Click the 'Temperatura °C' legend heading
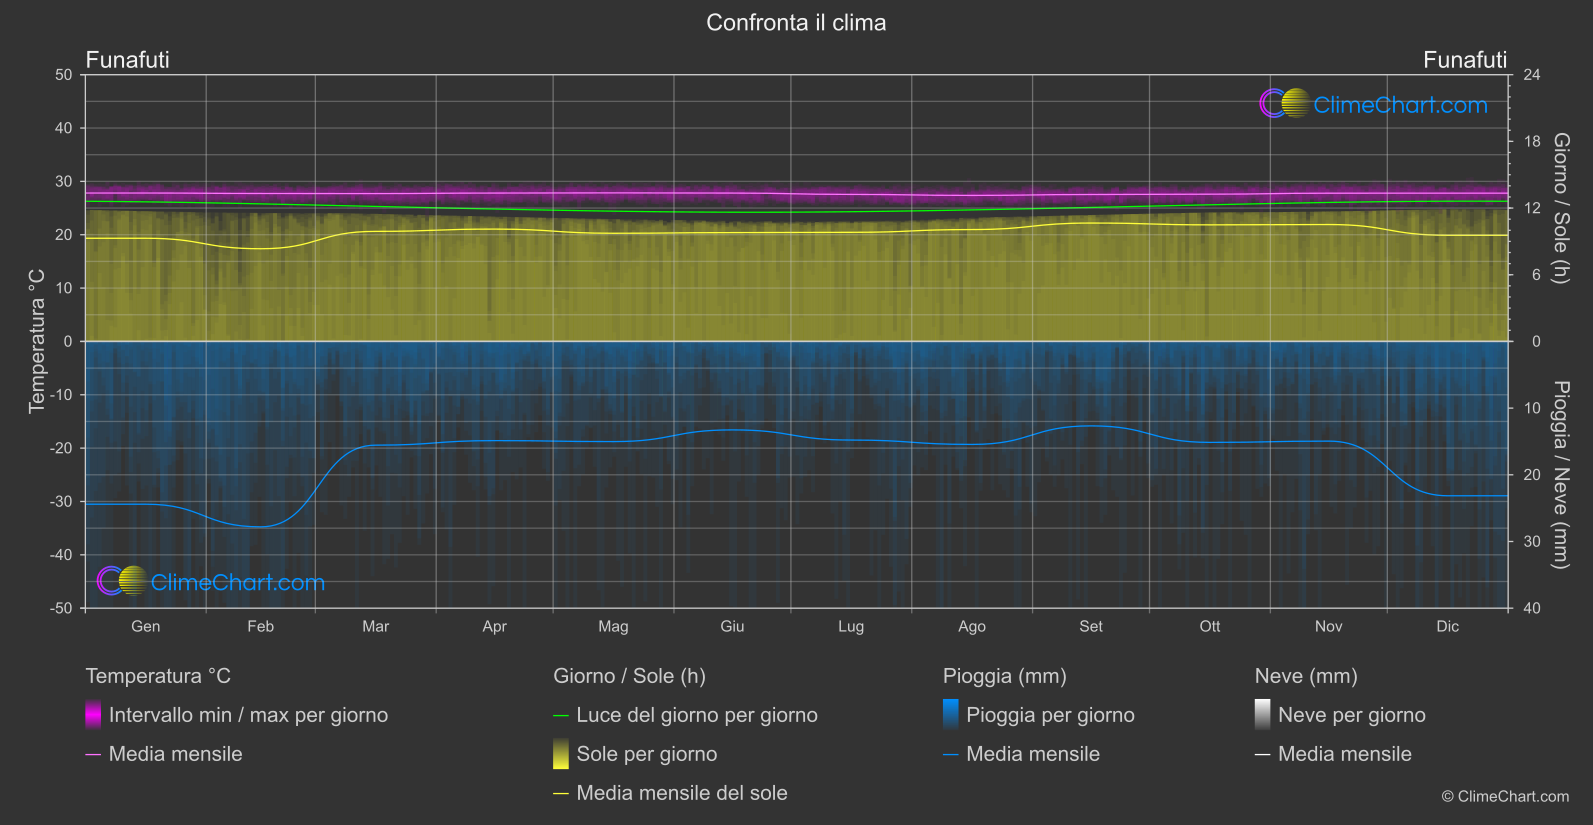Image resolution: width=1593 pixels, height=825 pixels. click(158, 676)
